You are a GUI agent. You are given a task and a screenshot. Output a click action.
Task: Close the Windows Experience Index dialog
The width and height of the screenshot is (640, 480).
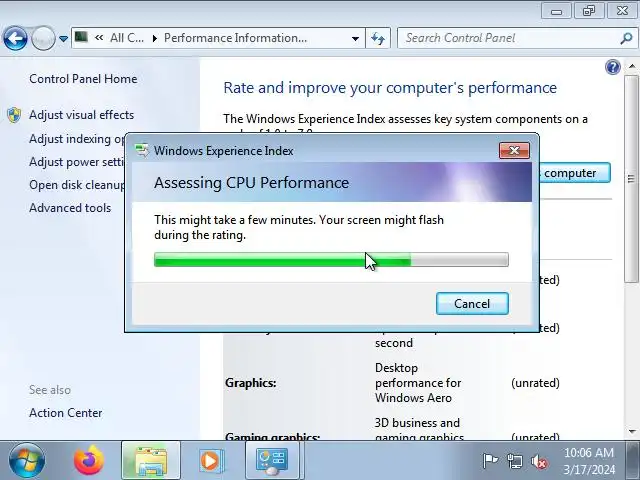click(514, 151)
